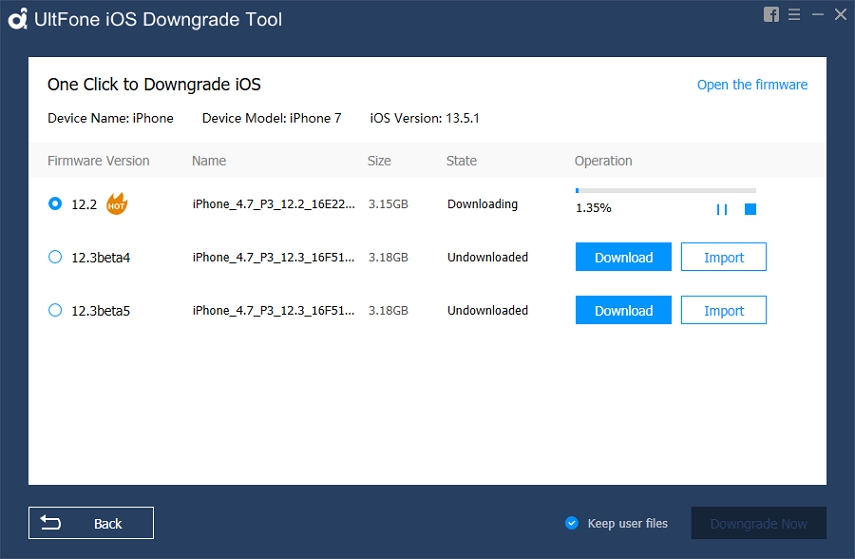This screenshot has width=855, height=559.
Task: Select the 12.2 firmware radio button
Action: tap(55, 203)
